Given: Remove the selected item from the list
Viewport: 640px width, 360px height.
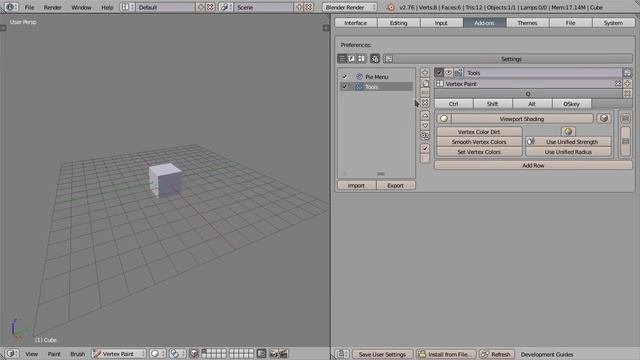Looking at the screenshot, I should pyautogui.click(x=425, y=102).
